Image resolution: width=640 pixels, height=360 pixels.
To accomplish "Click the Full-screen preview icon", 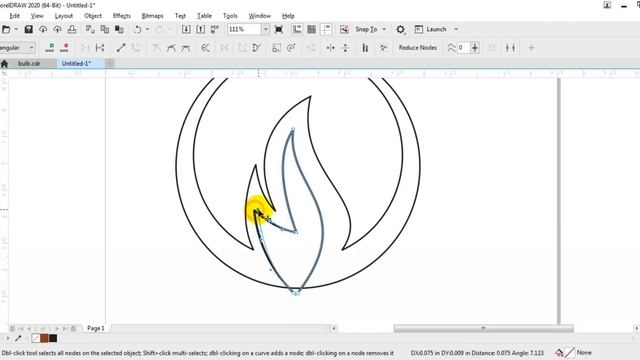I will (x=279, y=29).
